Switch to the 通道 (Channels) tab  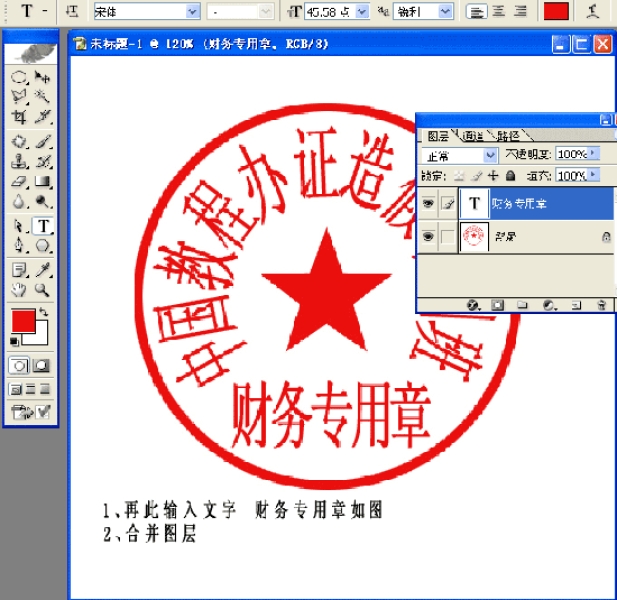(x=473, y=136)
